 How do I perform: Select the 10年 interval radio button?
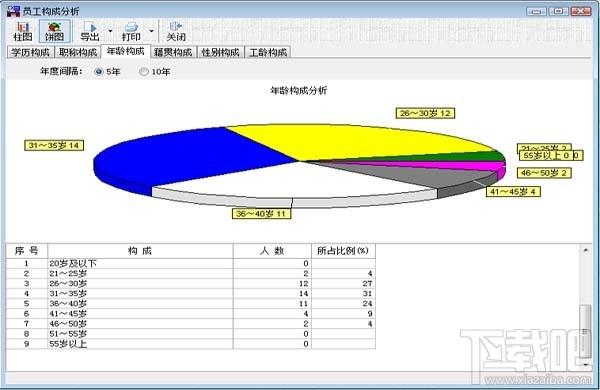click(143, 72)
